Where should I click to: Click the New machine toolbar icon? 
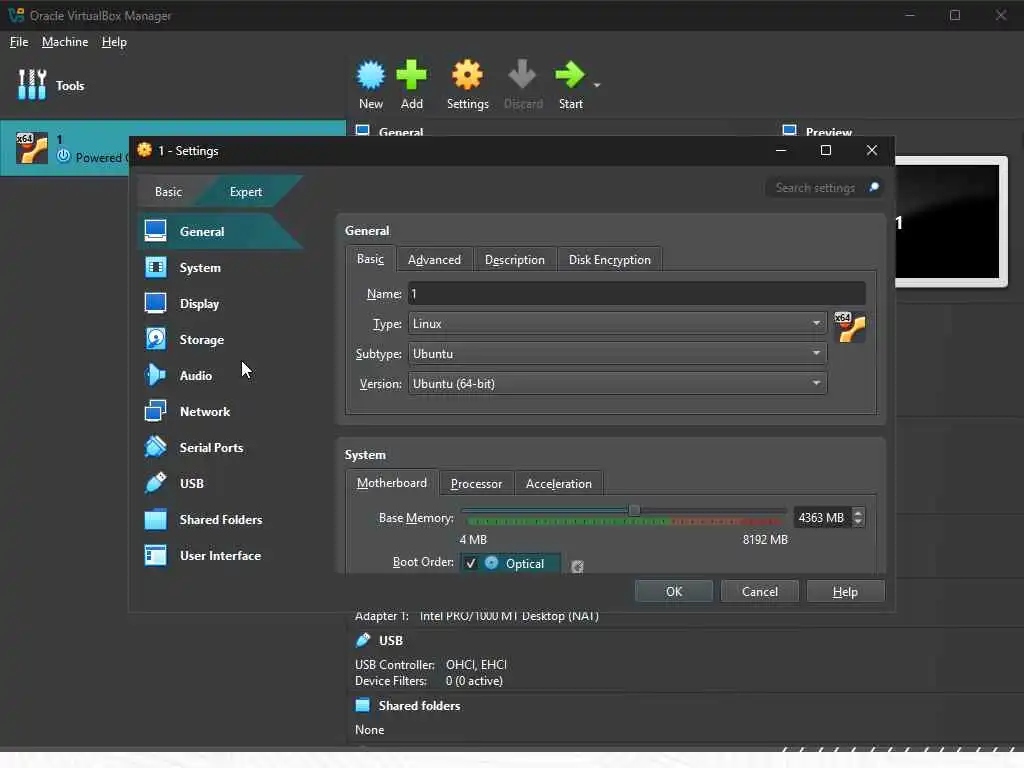[371, 85]
